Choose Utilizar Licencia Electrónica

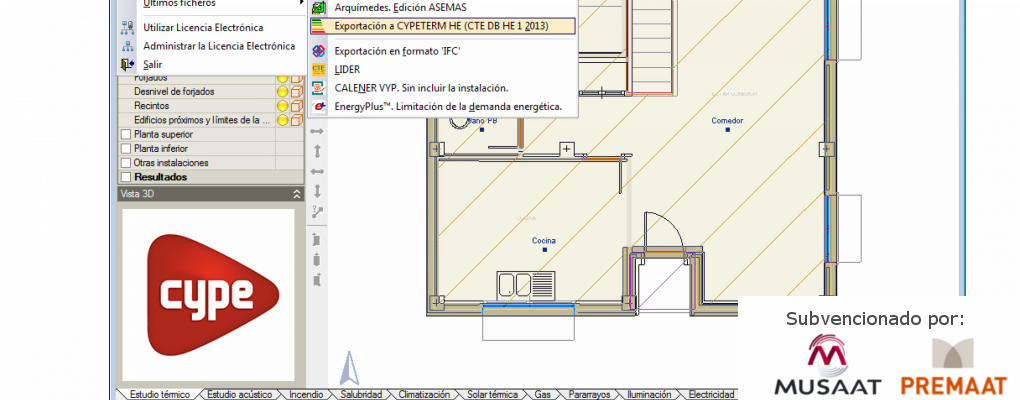coord(203,27)
